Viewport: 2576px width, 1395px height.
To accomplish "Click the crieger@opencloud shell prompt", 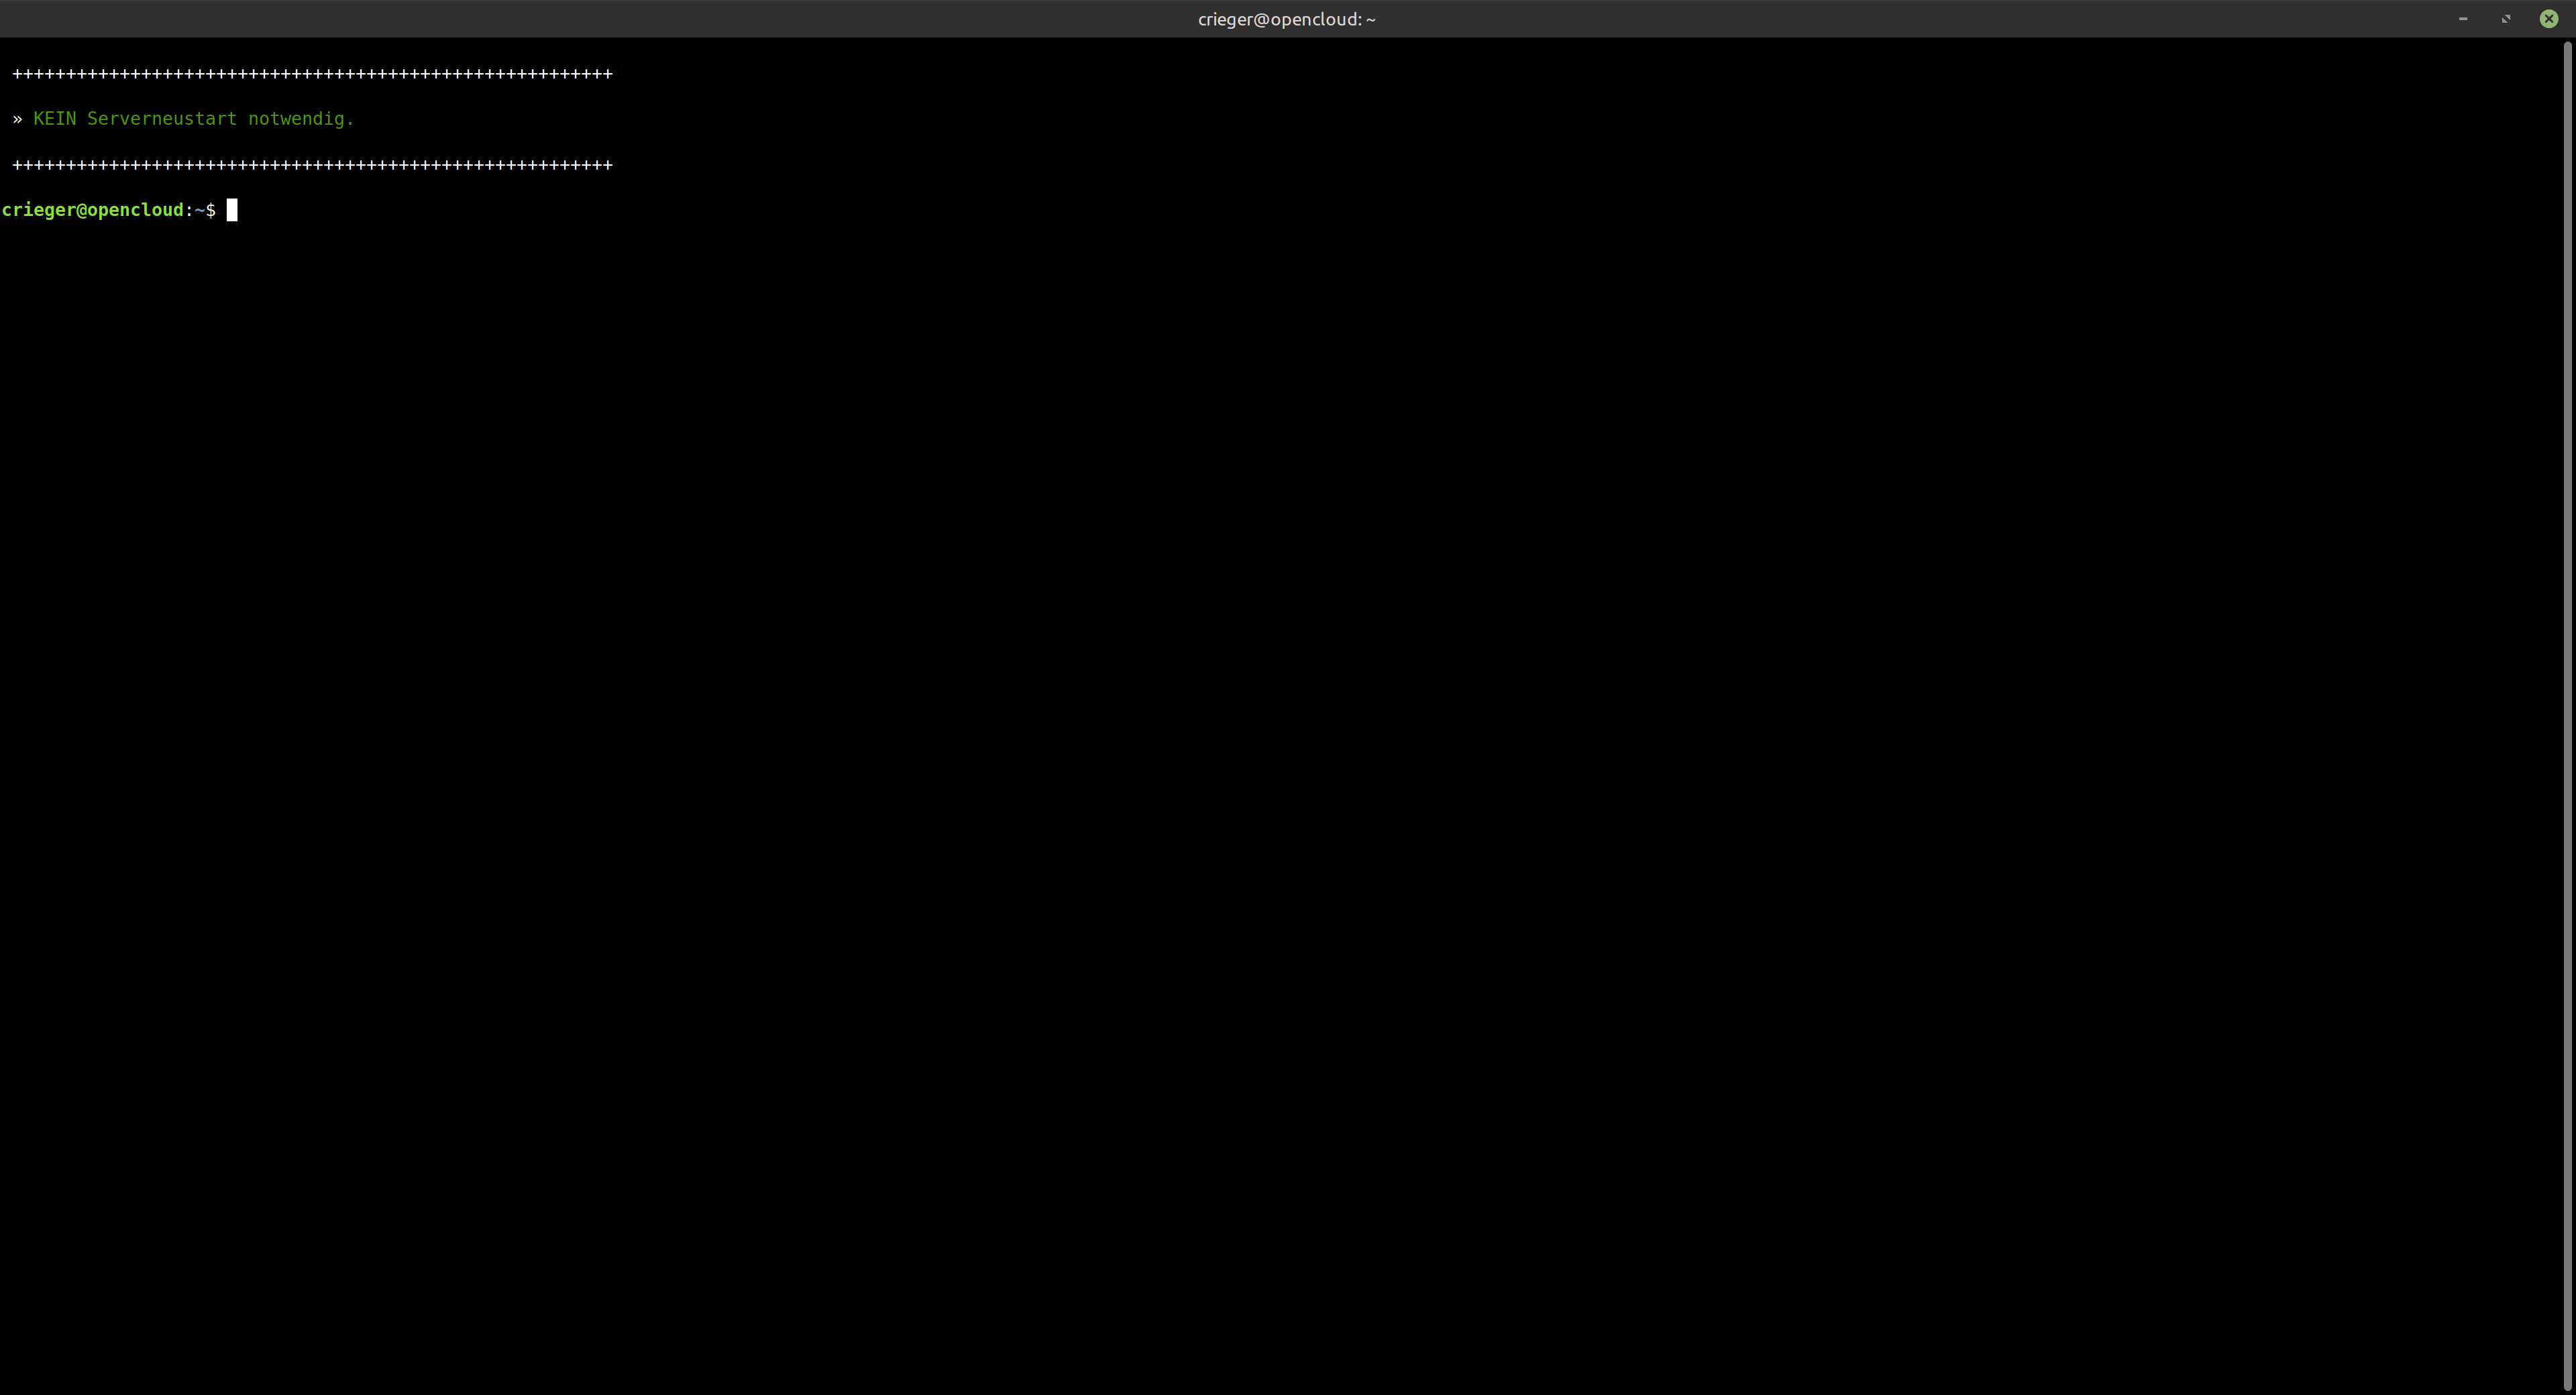I will coord(109,210).
